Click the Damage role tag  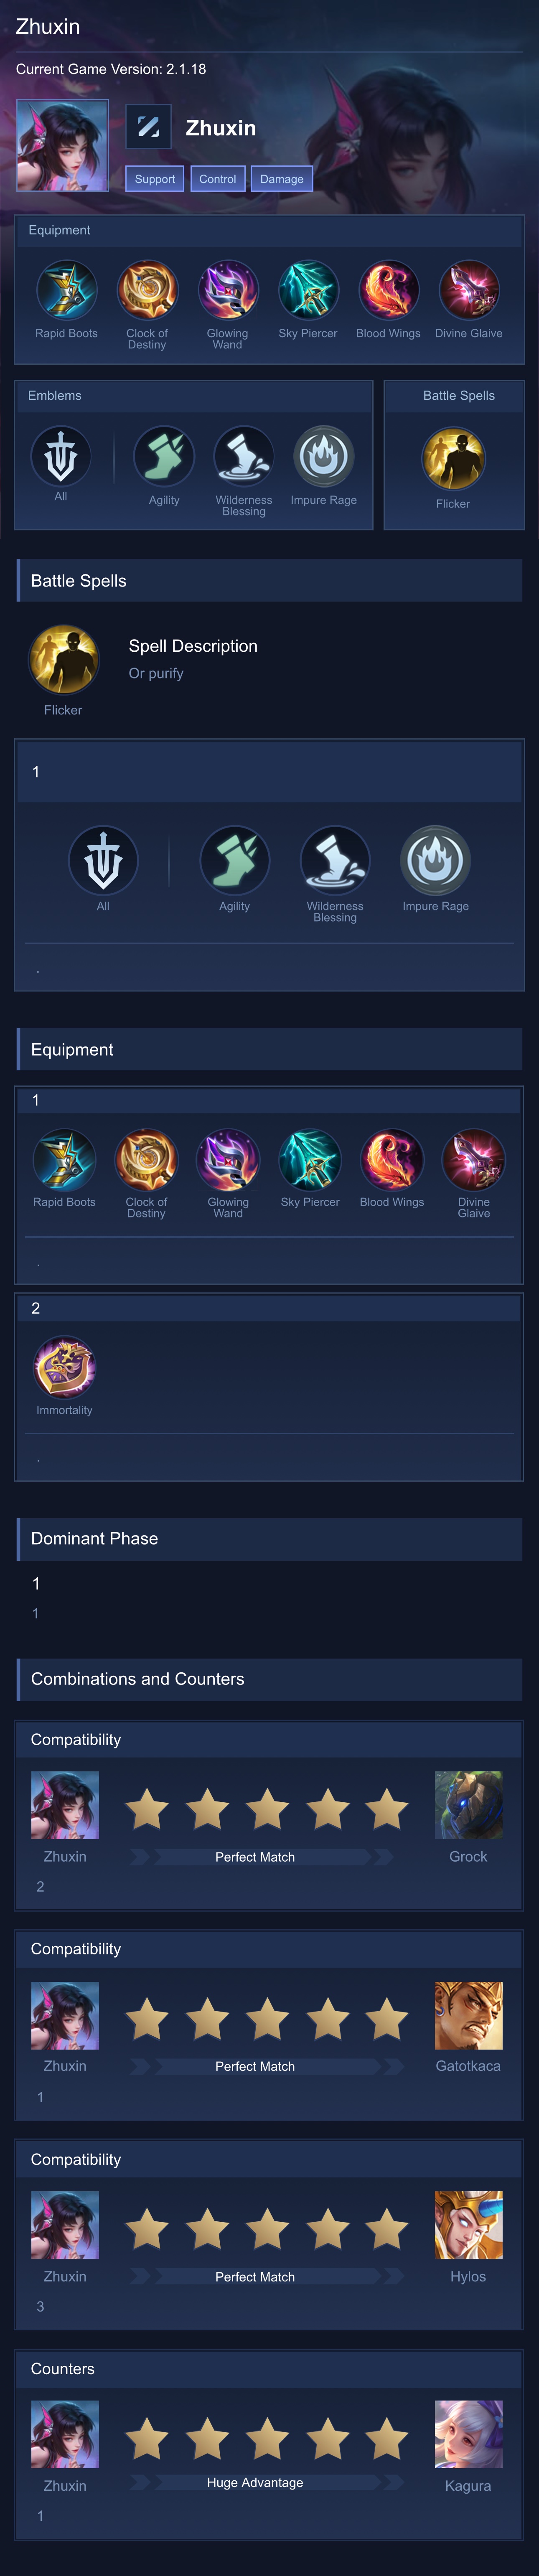pyautogui.click(x=282, y=179)
